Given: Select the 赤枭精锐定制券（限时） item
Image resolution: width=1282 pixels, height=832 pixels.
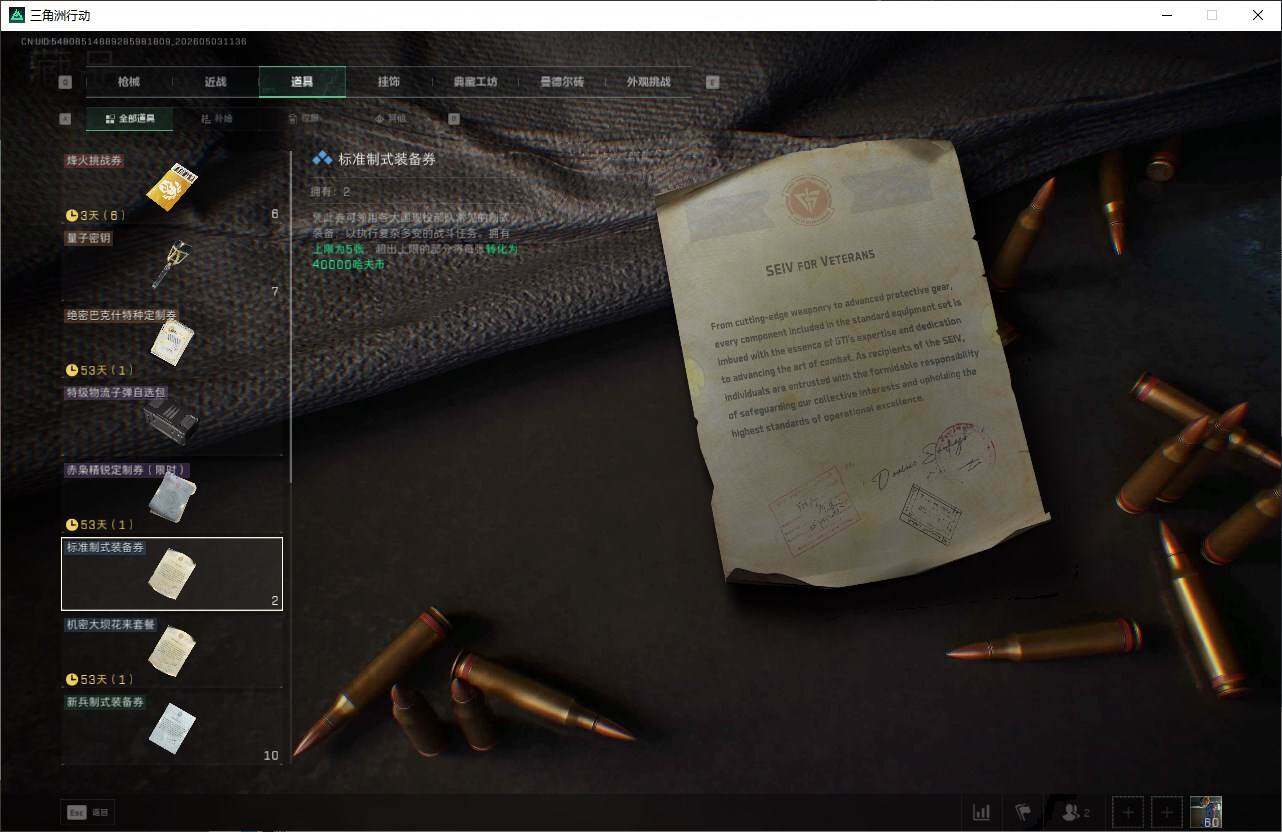Looking at the screenshot, I should point(172,497).
